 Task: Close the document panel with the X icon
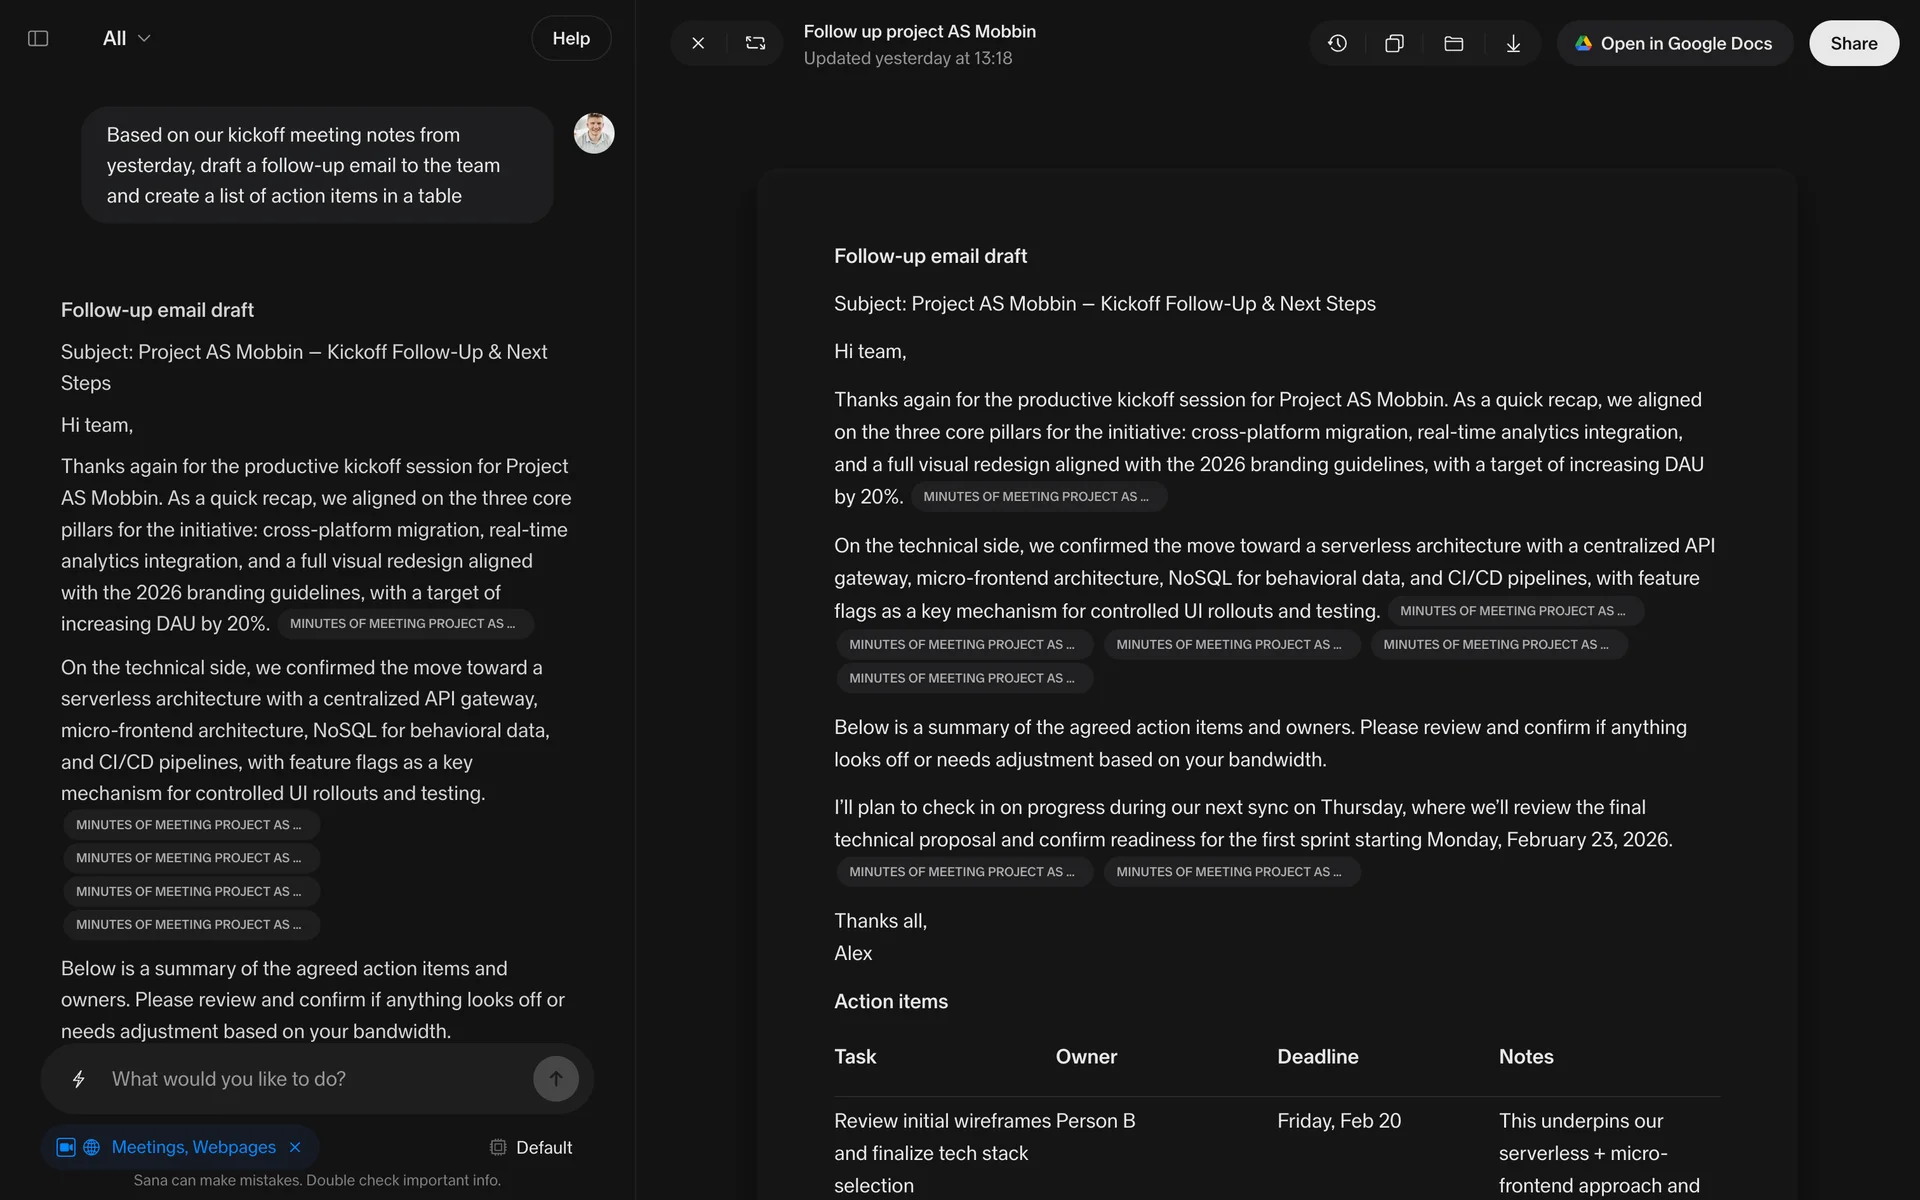click(x=698, y=44)
